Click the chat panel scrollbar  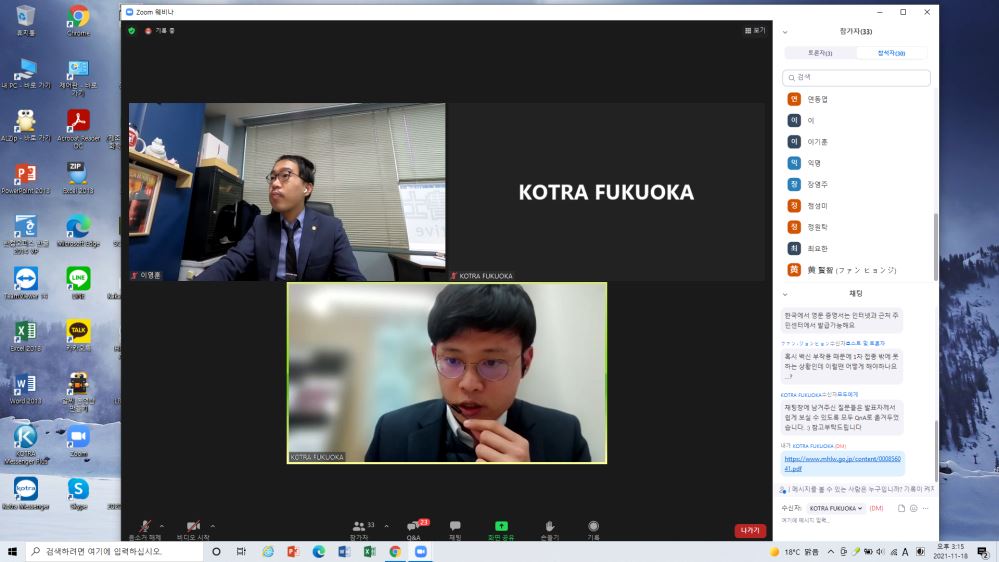click(935, 451)
